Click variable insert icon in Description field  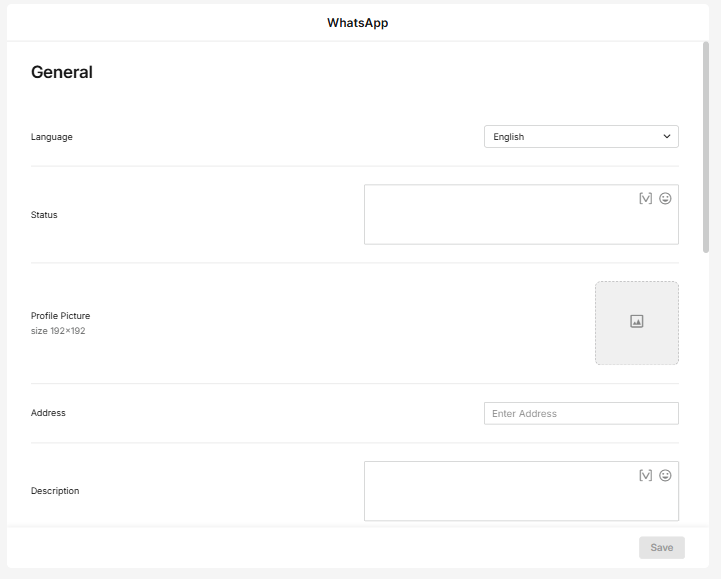pyautogui.click(x=646, y=475)
